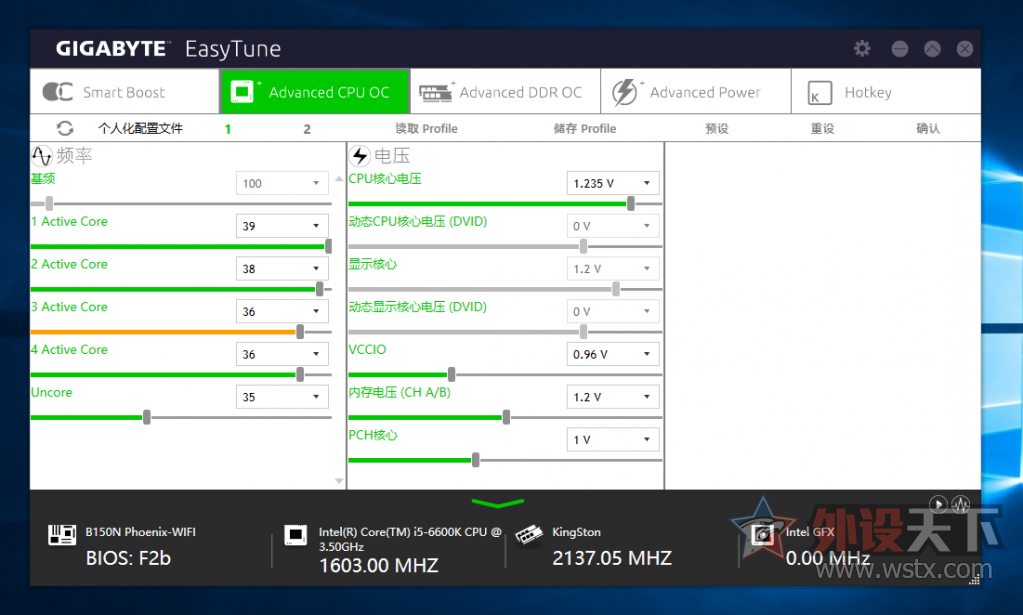The image size is (1023, 615).
Task: Open the Uncore ratio dropdown
Action: [282, 397]
